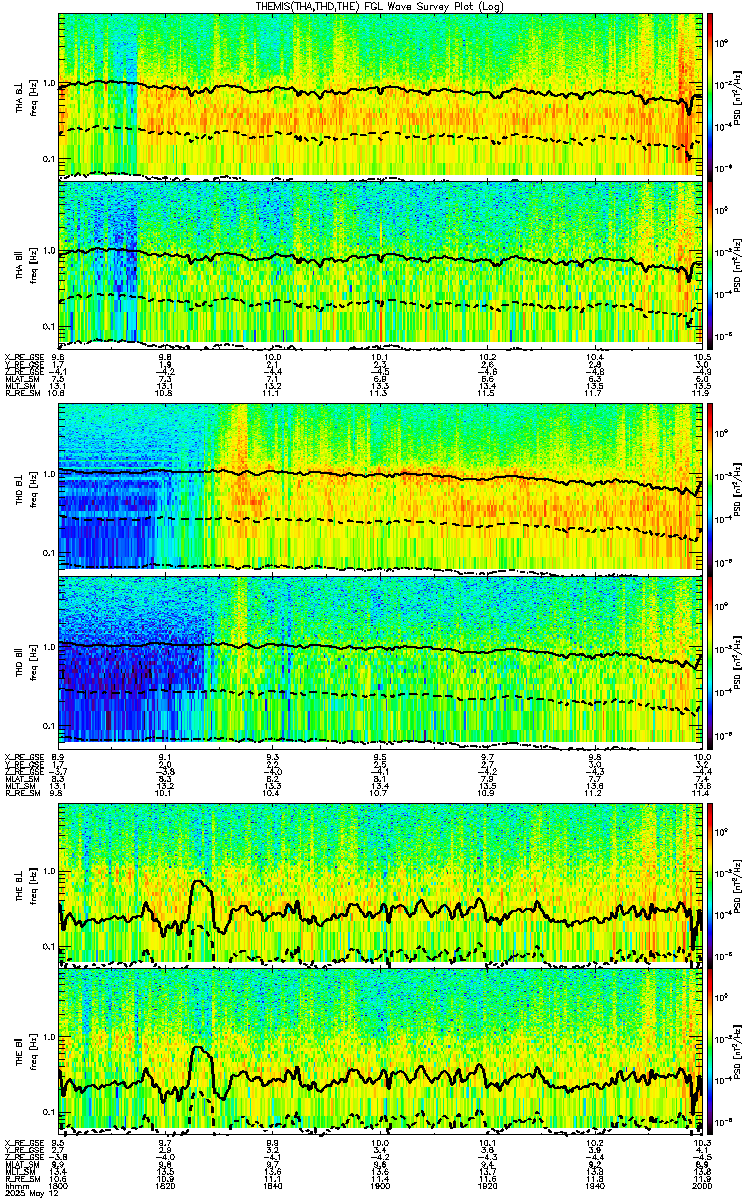This screenshot has height=1200, width=750.
Task: Select the THD B-perpendicular spectrogram panel
Action: pos(380,487)
